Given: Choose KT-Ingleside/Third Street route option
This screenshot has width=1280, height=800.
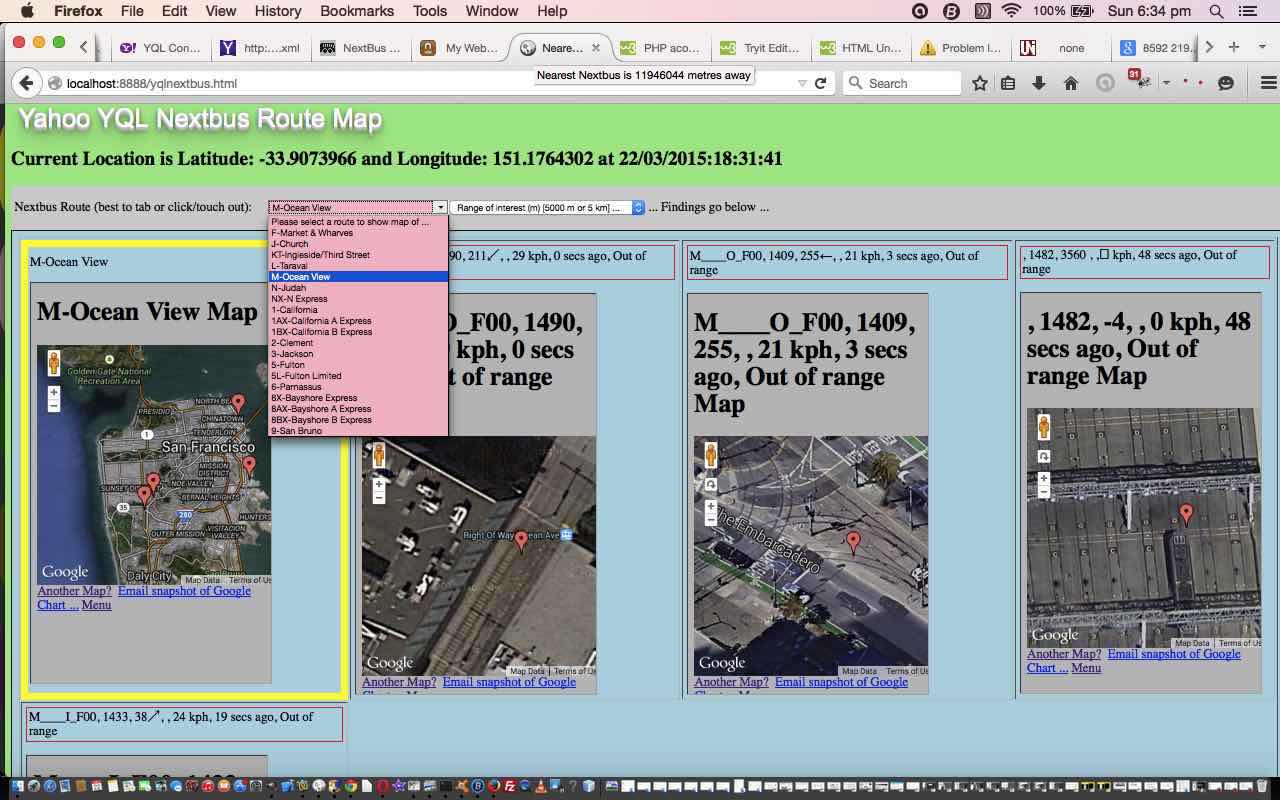Looking at the screenshot, I should tap(358, 255).
